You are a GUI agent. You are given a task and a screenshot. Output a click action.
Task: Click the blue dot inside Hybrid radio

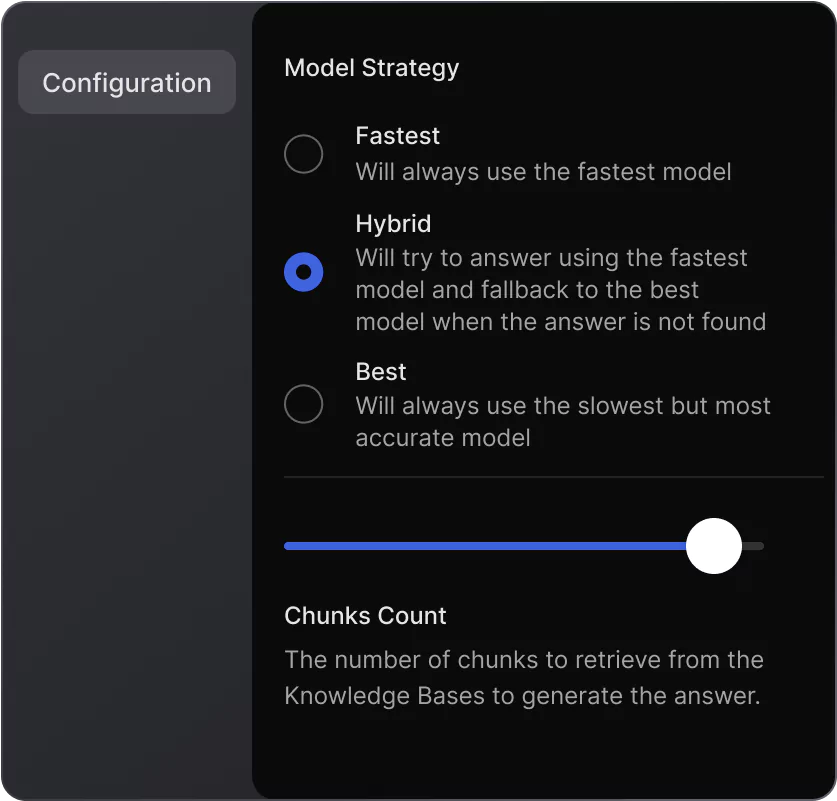pyautogui.click(x=303, y=272)
